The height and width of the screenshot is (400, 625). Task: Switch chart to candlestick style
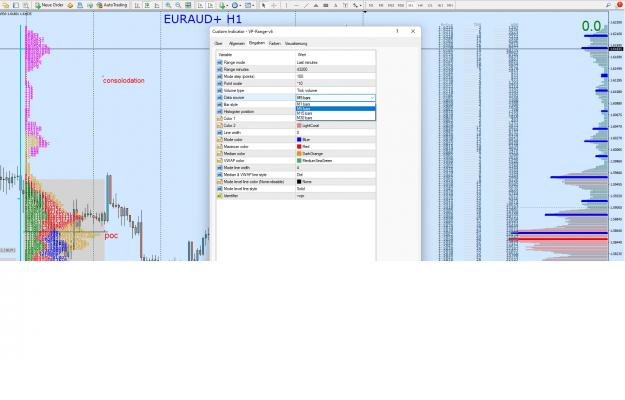pyautogui.click(x=147, y=5)
